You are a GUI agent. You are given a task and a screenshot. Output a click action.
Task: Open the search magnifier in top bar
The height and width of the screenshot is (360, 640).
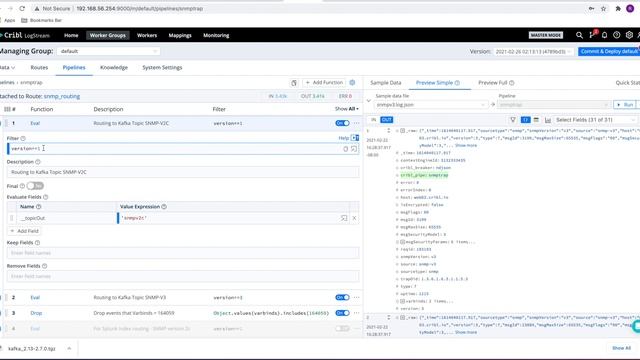point(579,35)
